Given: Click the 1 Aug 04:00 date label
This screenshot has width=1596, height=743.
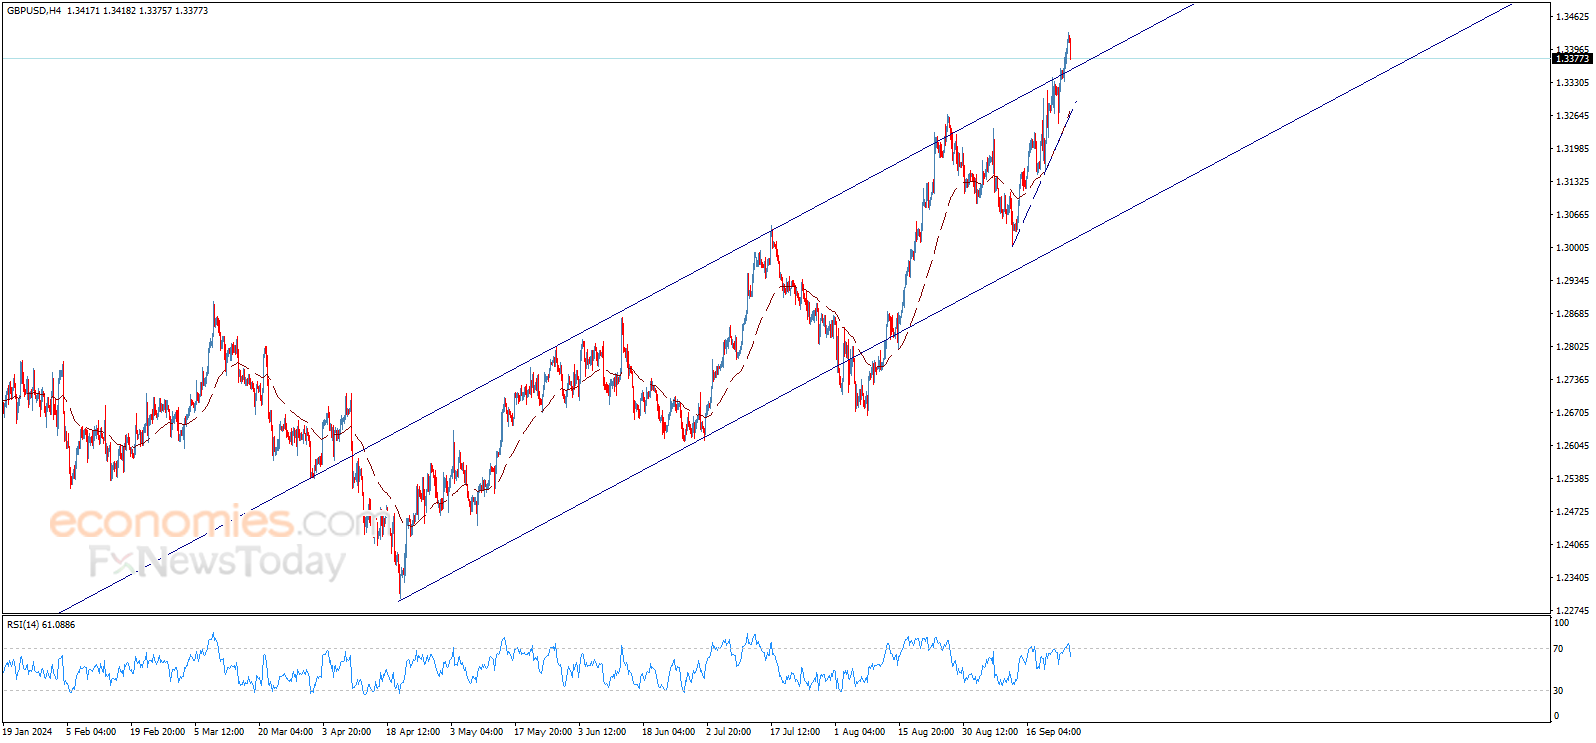Looking at the screenshot, I should (859, 732).
